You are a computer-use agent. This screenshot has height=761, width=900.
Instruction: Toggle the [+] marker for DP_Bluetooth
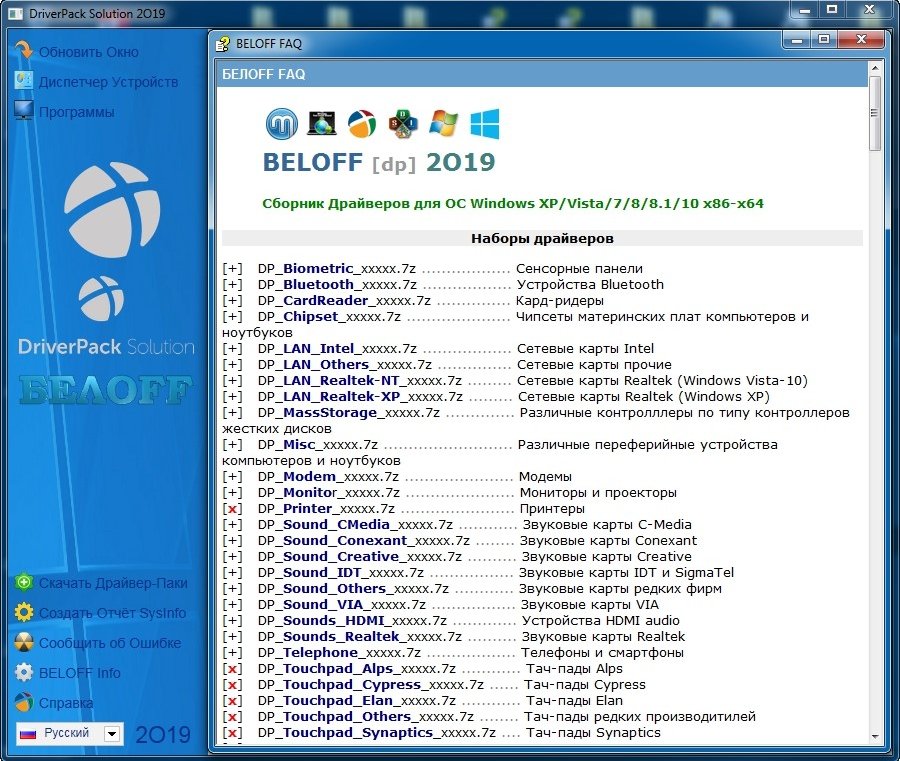coord(232,285)
